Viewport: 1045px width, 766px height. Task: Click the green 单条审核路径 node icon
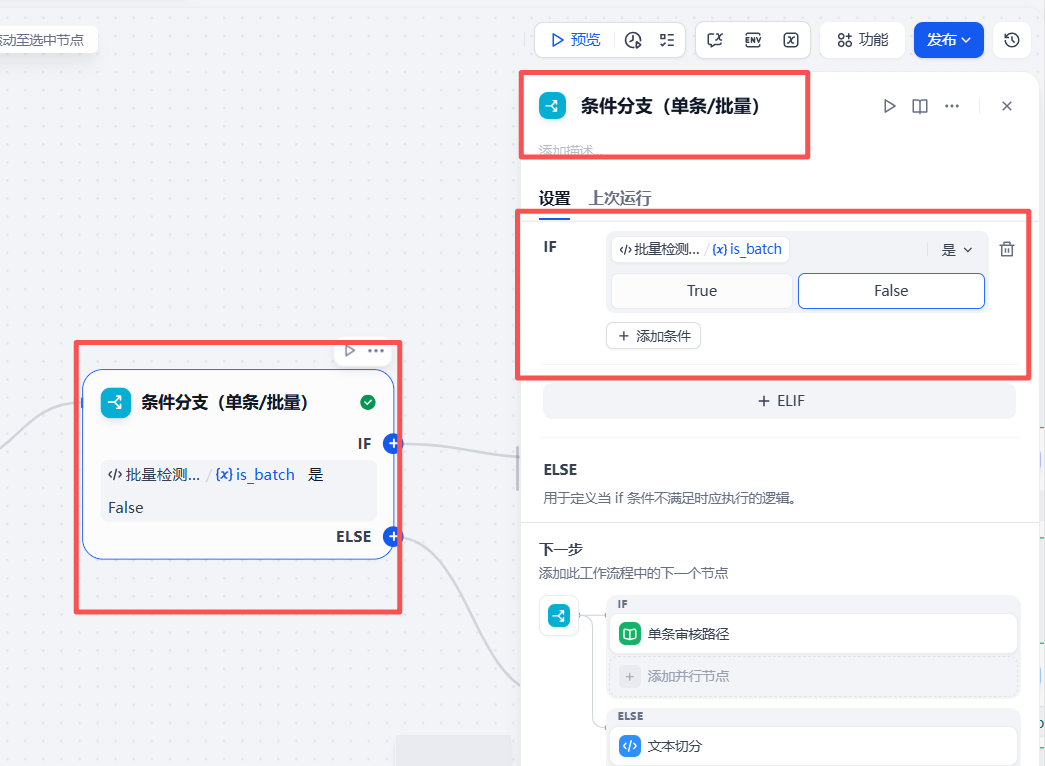[630, 633]
